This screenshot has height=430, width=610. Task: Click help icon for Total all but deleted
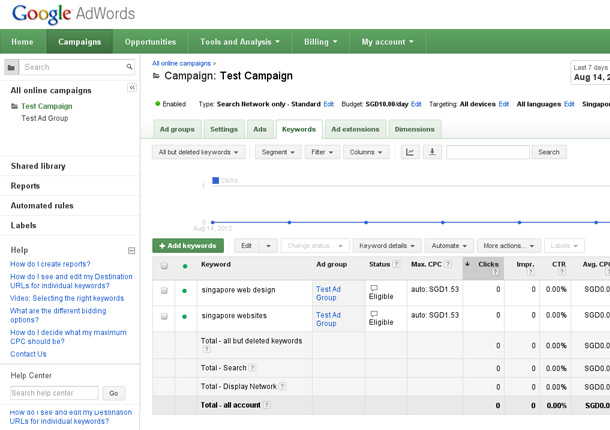(207, 349)
